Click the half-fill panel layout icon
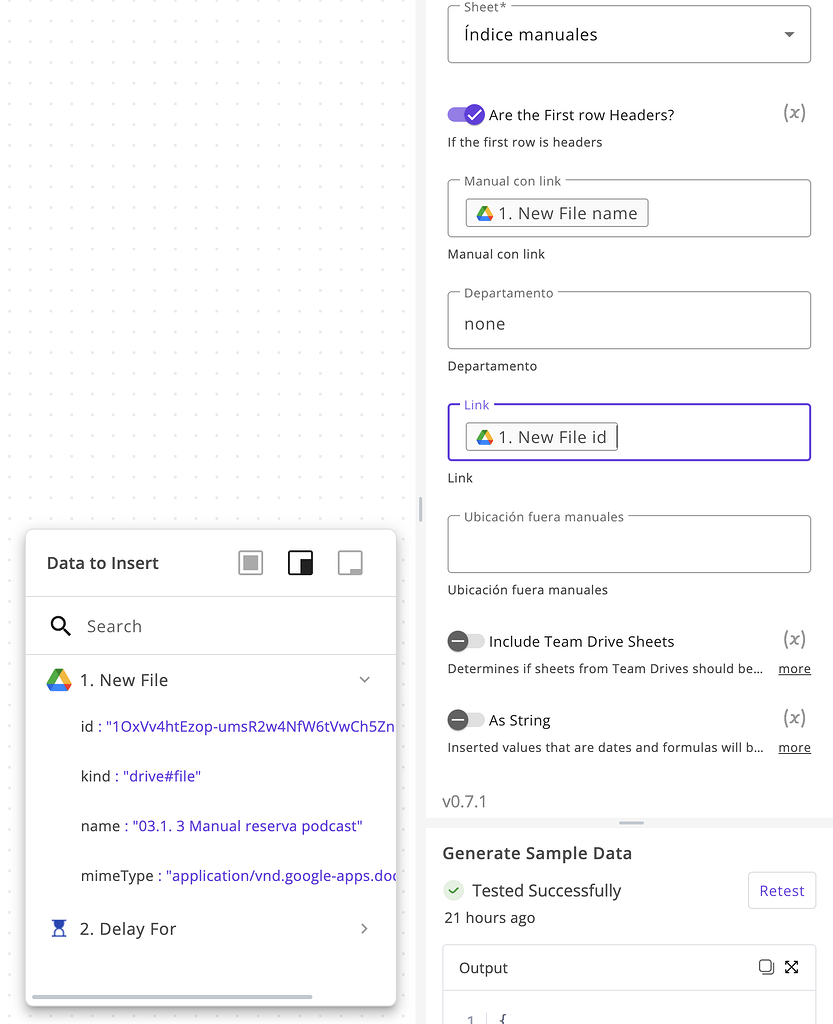This screenshot has height=1024, width=833. tap(300, 562)
